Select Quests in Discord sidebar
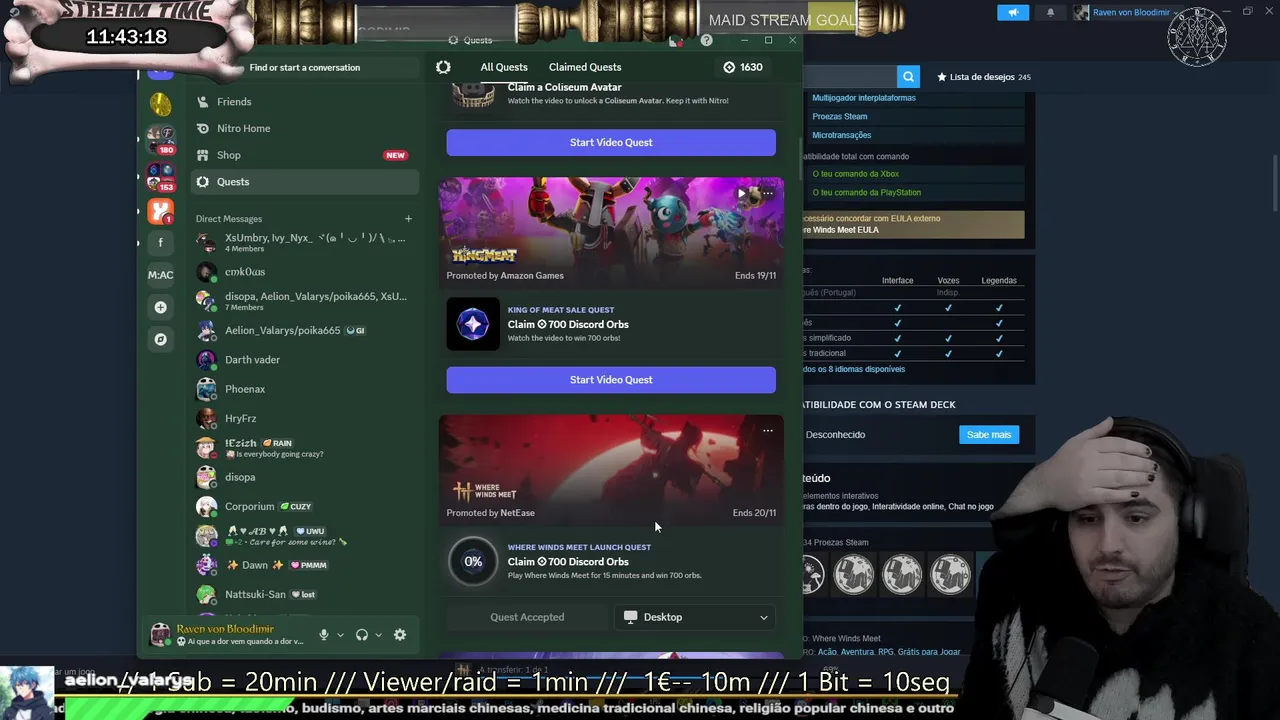The image size is (1280, 720). click(x=305, y=182)
